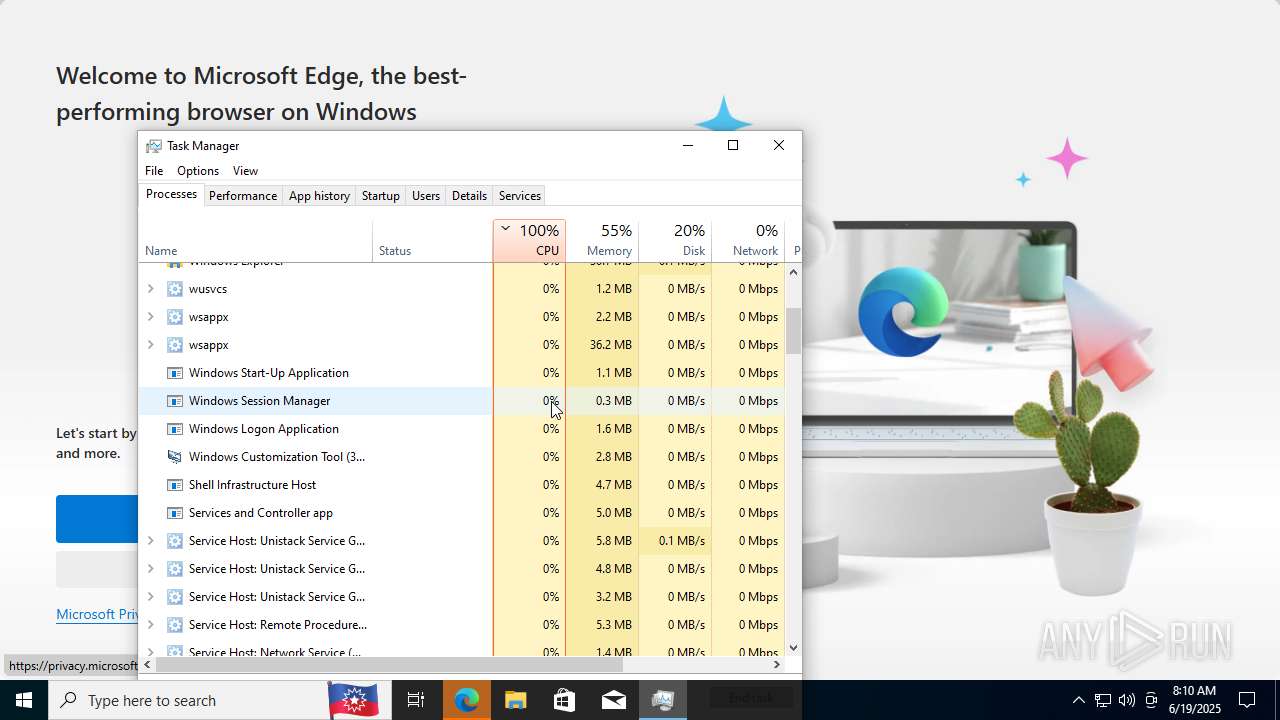Click the Windows Start-Up Application process icon

tap(175, 373)
